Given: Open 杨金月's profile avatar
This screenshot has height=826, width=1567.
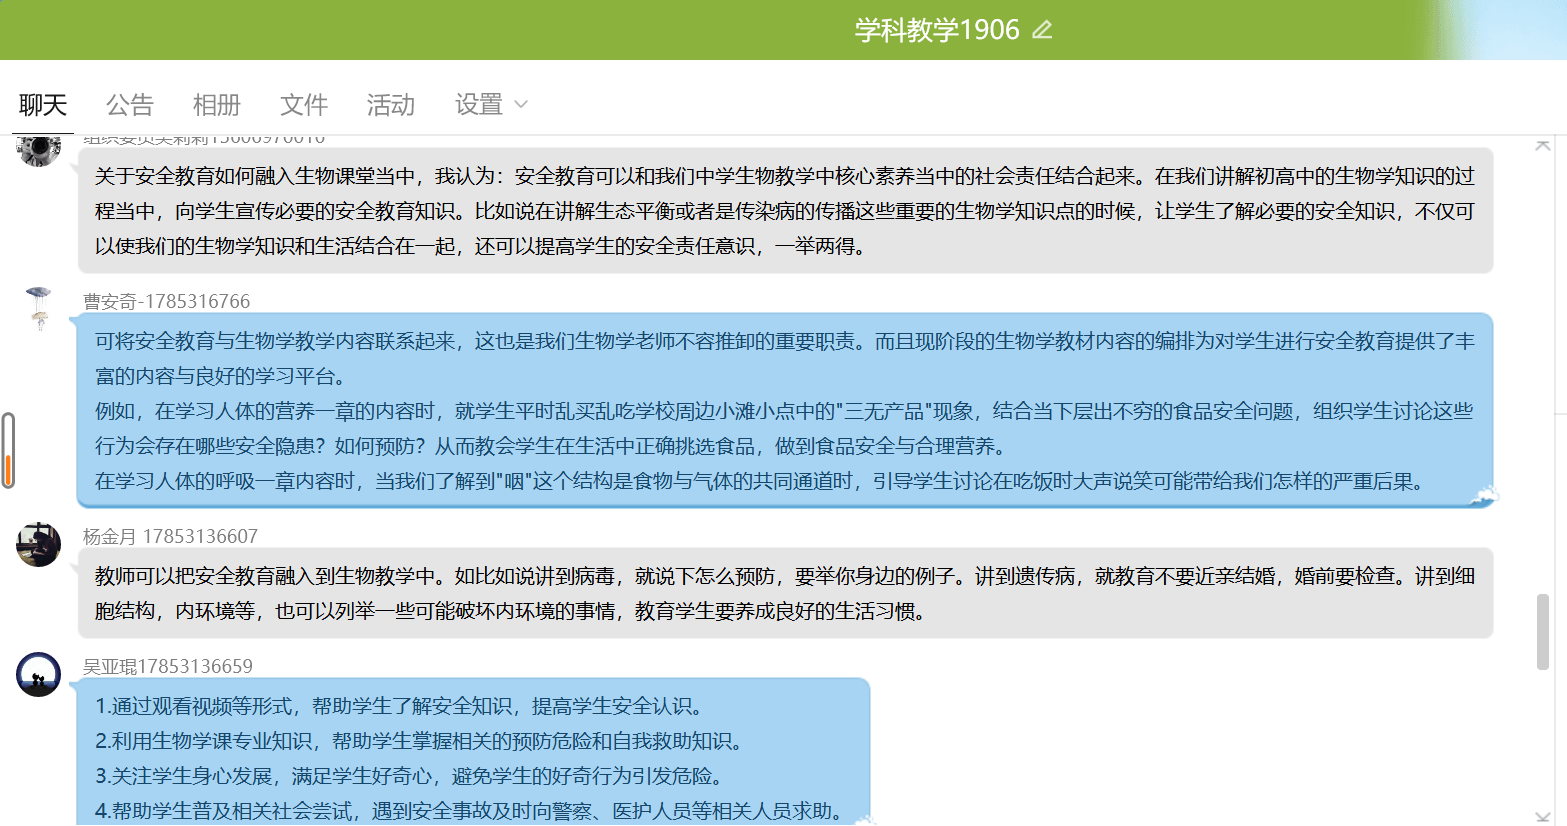Looking at the screenshot, I should (39, 544).
